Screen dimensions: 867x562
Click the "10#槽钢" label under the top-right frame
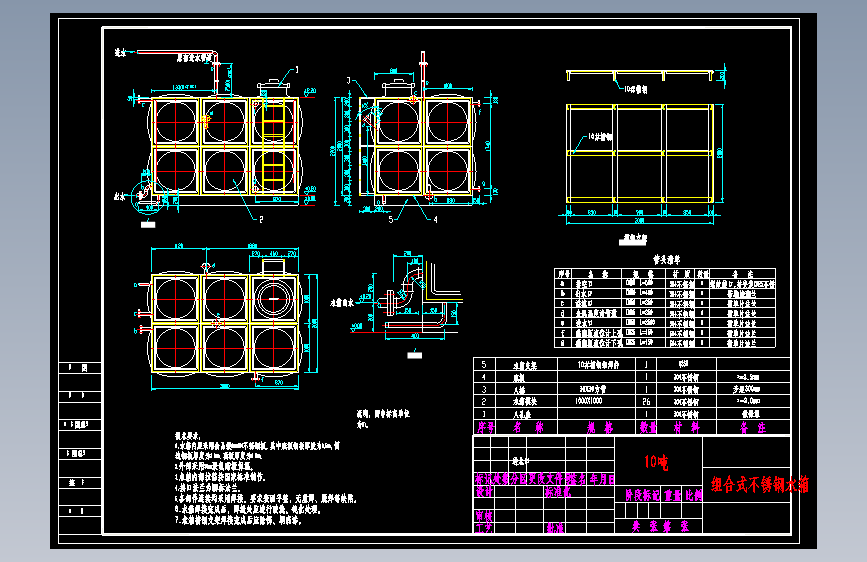636,89
